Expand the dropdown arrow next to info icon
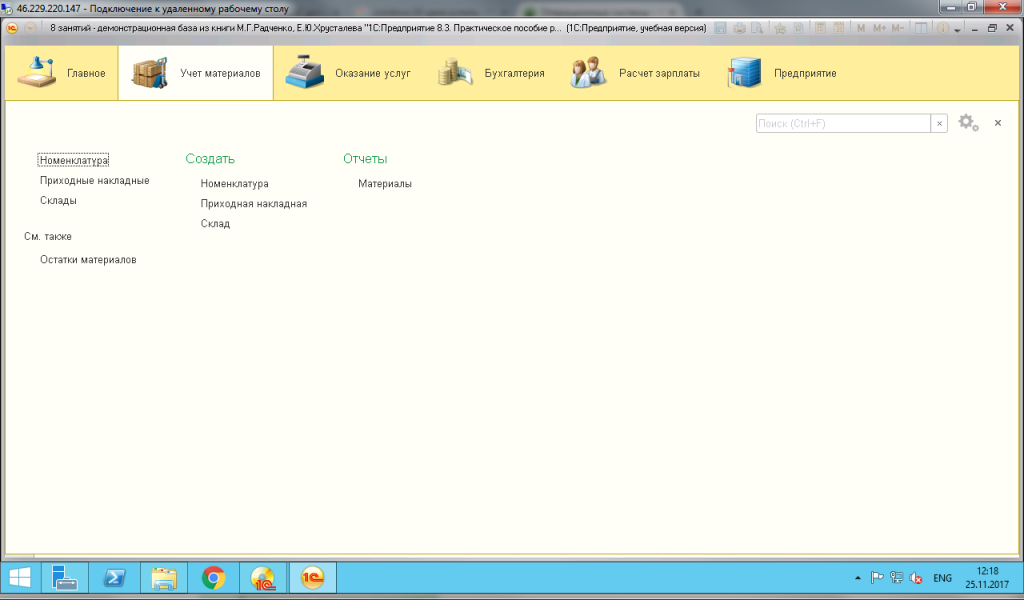This screenshot has height=600, width=1024. pyautogui.click(x=957, y=29)
